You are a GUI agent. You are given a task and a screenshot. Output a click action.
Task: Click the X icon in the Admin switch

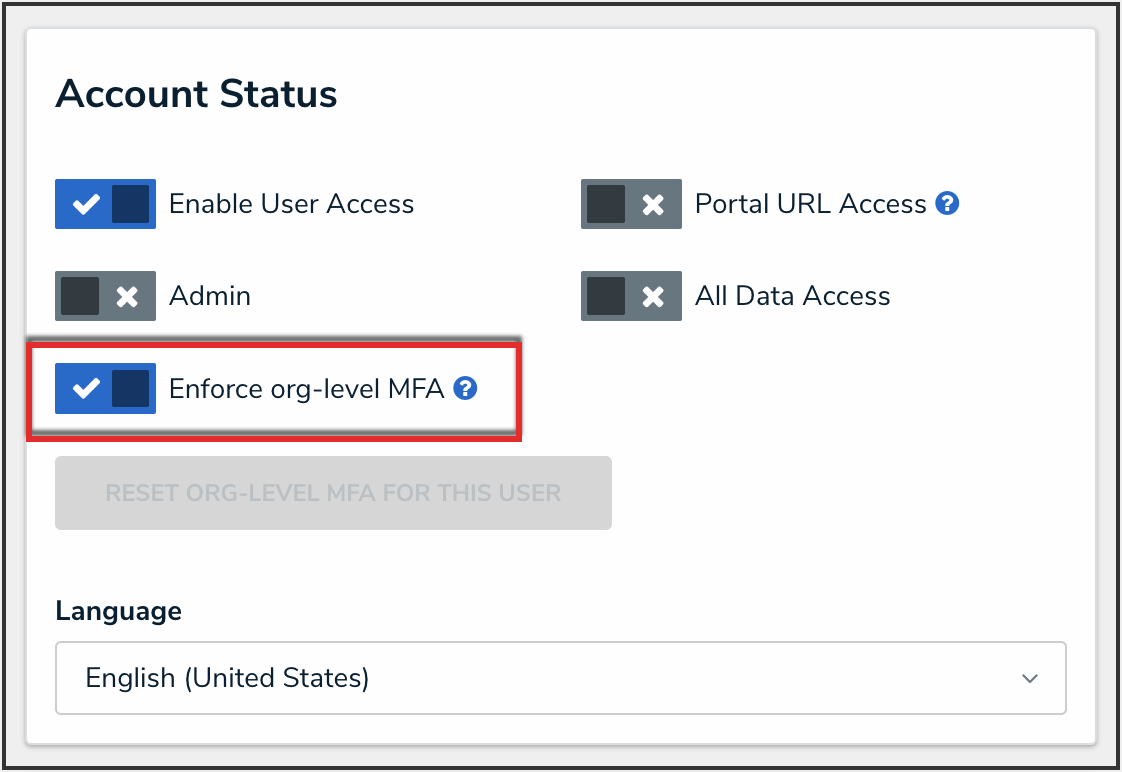(127, 296)
